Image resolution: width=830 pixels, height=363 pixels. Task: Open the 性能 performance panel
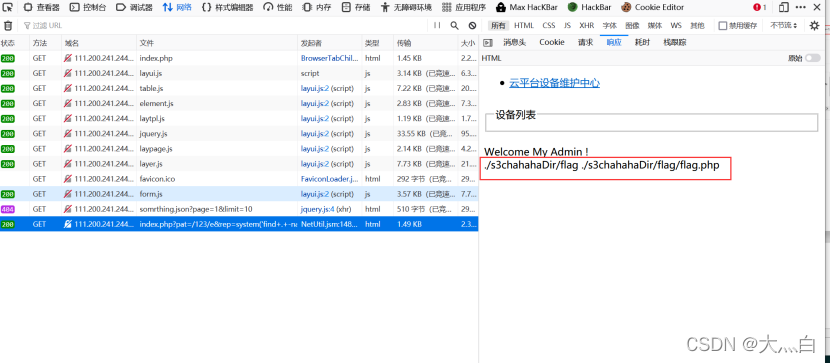pos(278,7)
